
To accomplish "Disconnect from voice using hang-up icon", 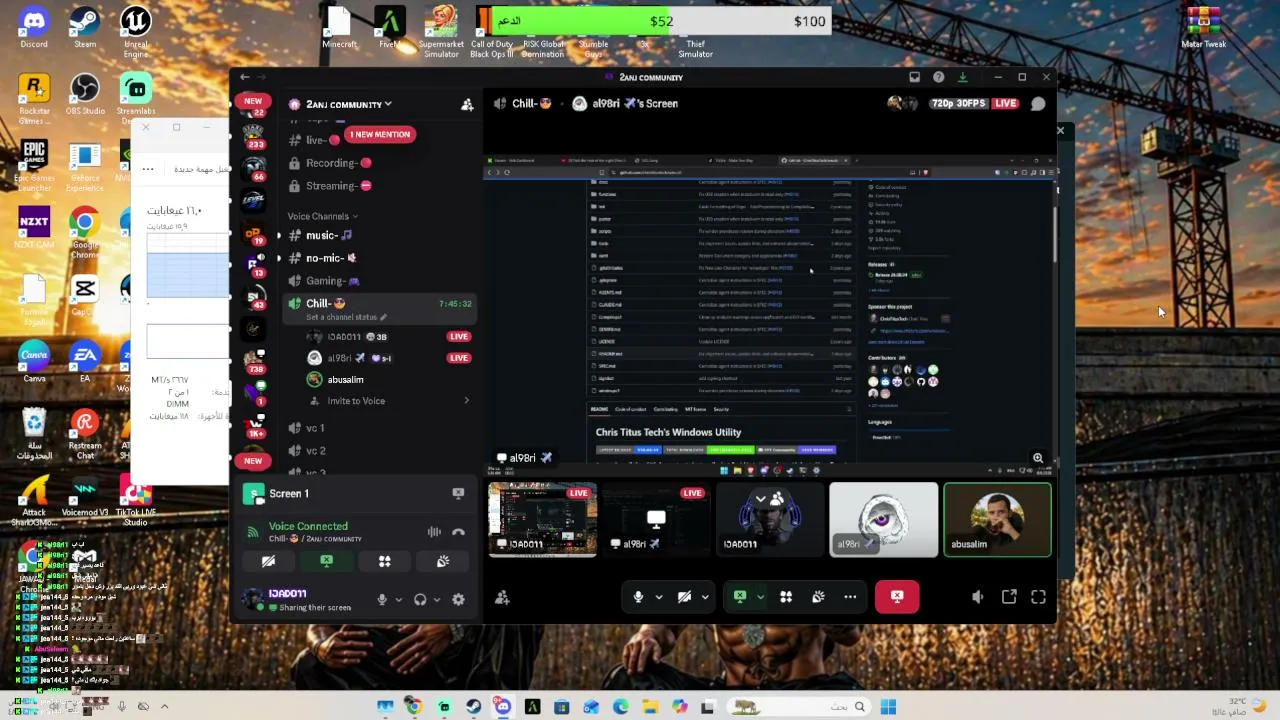I will tap(458, 532).
